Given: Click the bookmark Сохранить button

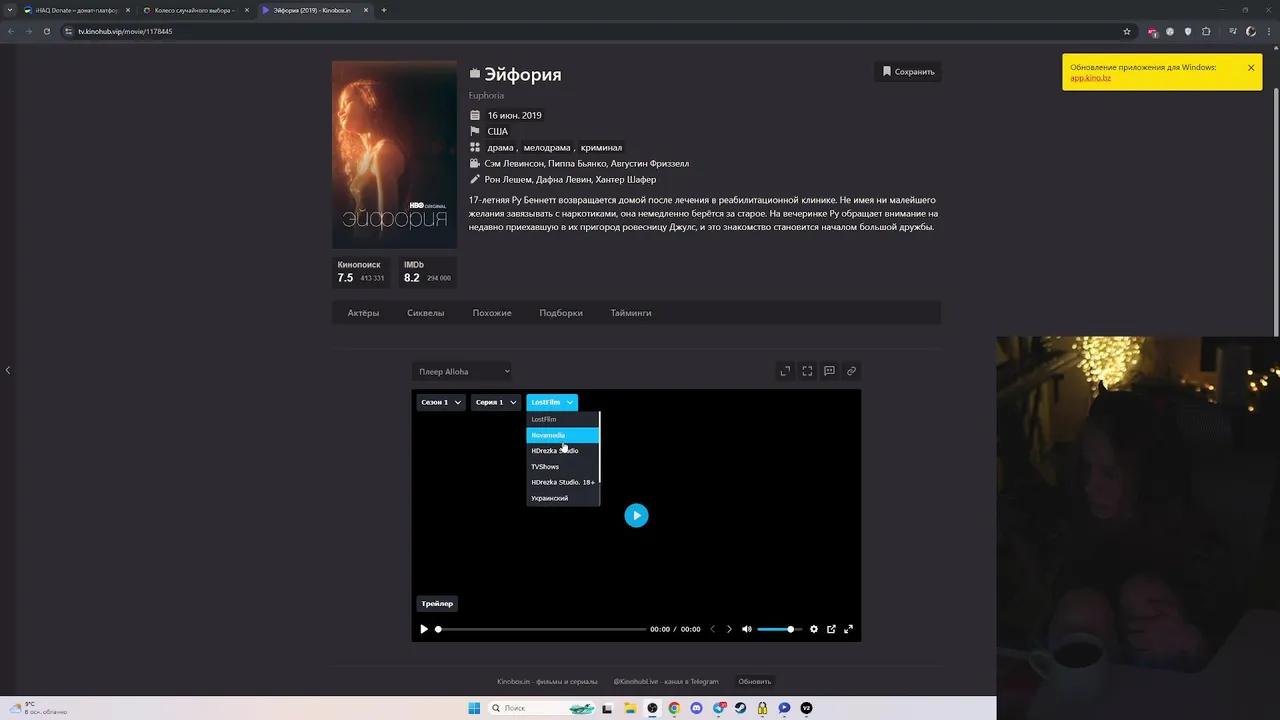Looking at the screenshot, I should [908, 72].
